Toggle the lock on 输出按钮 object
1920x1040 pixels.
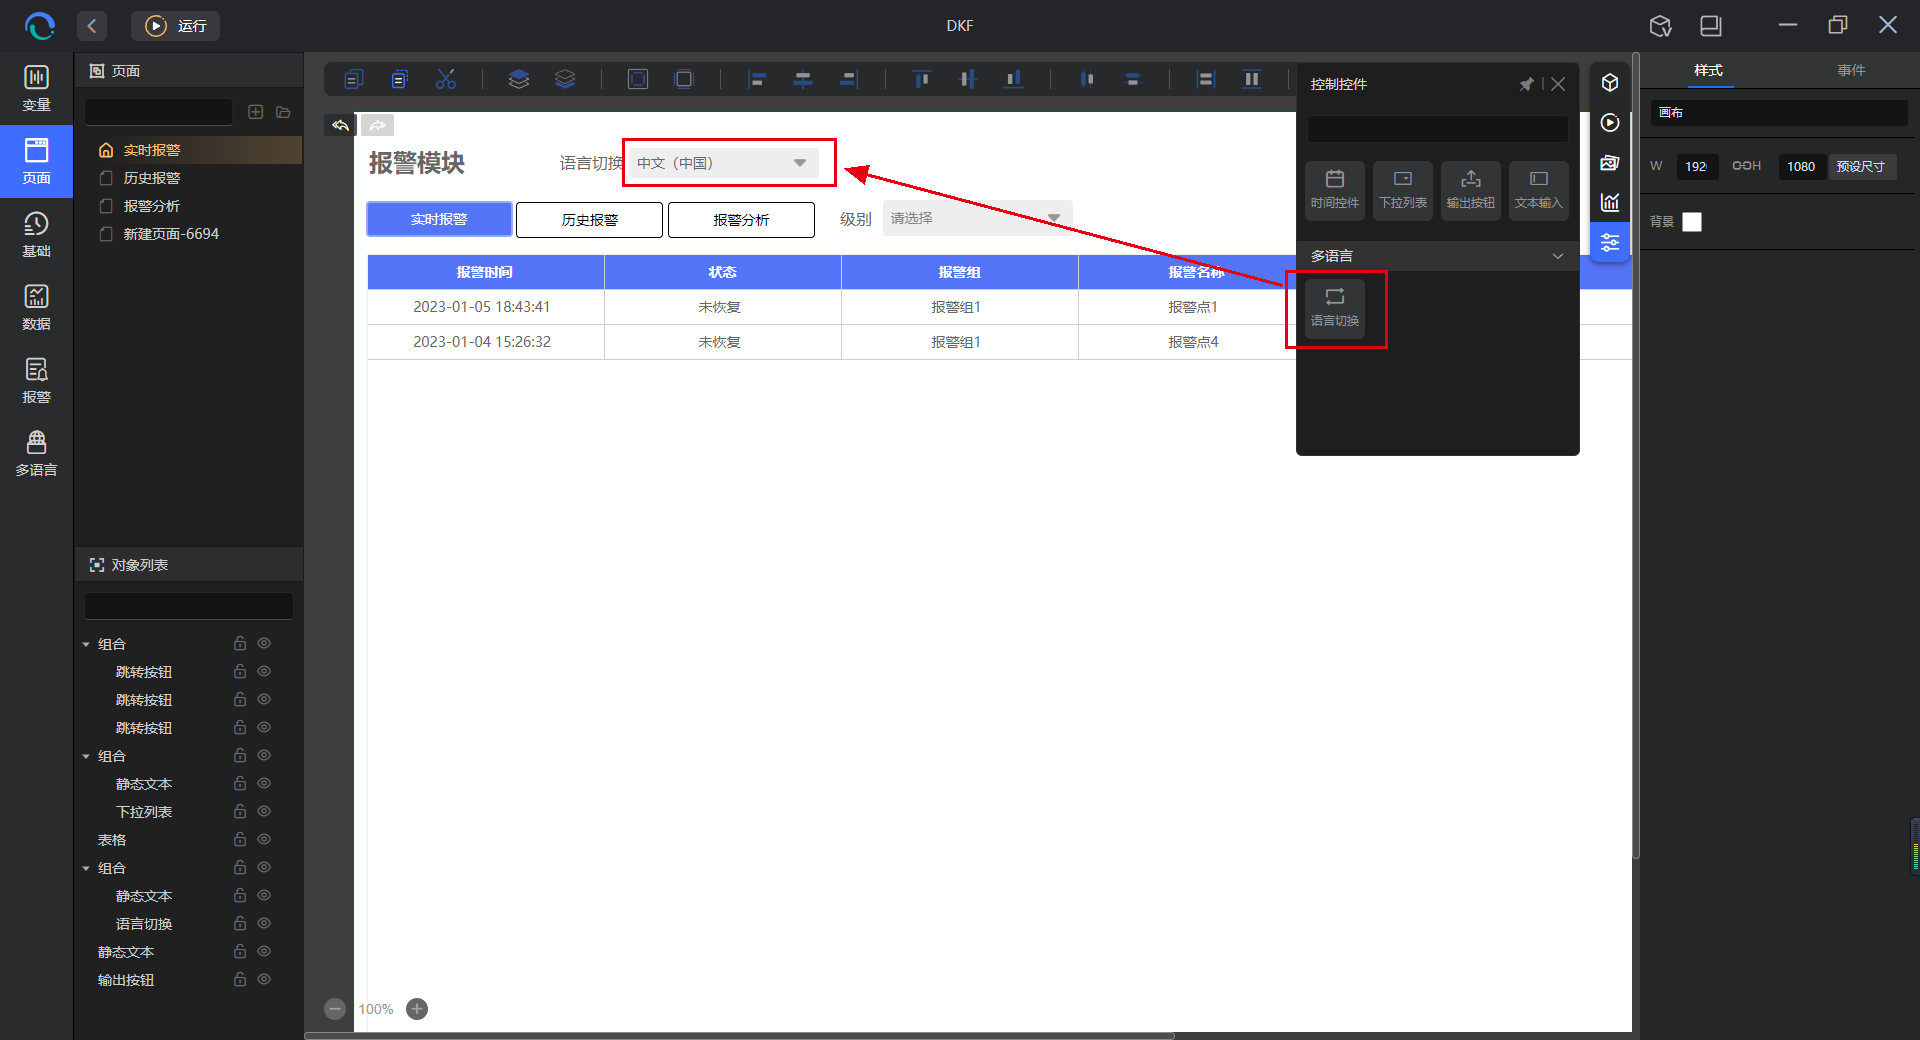[x=240, y=979]
